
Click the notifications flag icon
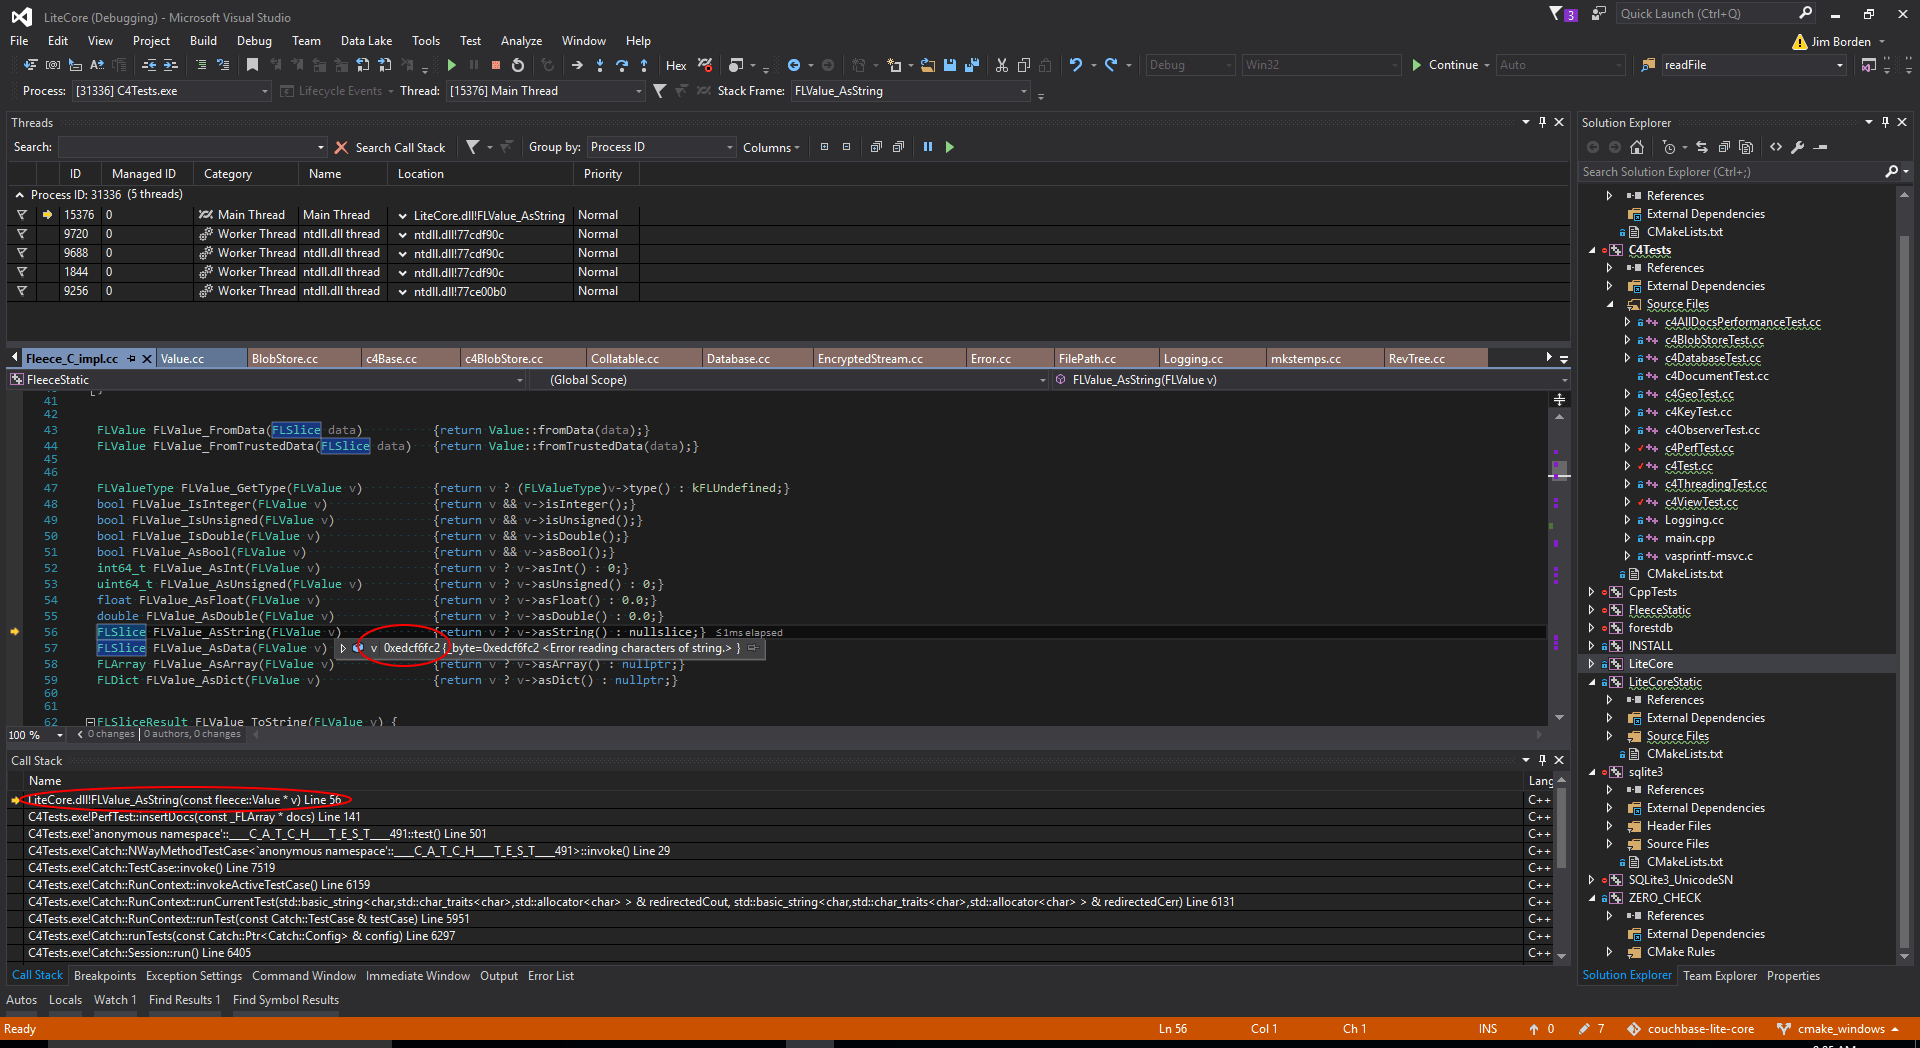point(1556,14)
